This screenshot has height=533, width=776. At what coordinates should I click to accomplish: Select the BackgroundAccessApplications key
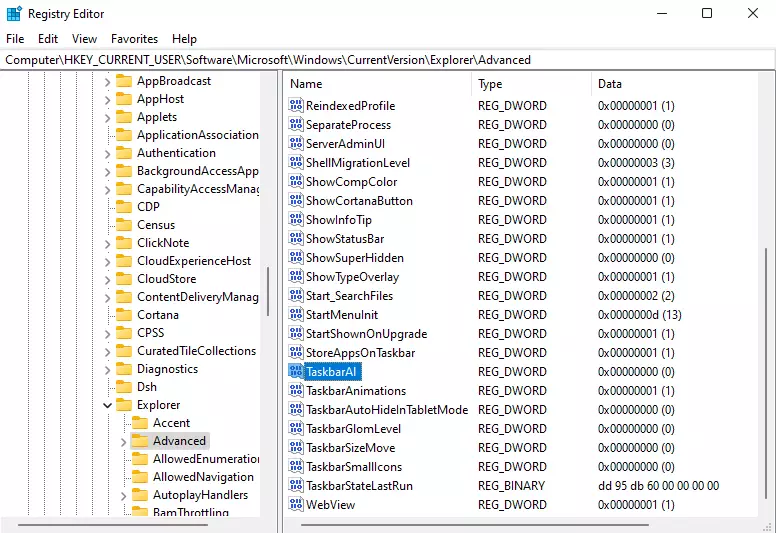pyautogui.click(x=198, y=171)
